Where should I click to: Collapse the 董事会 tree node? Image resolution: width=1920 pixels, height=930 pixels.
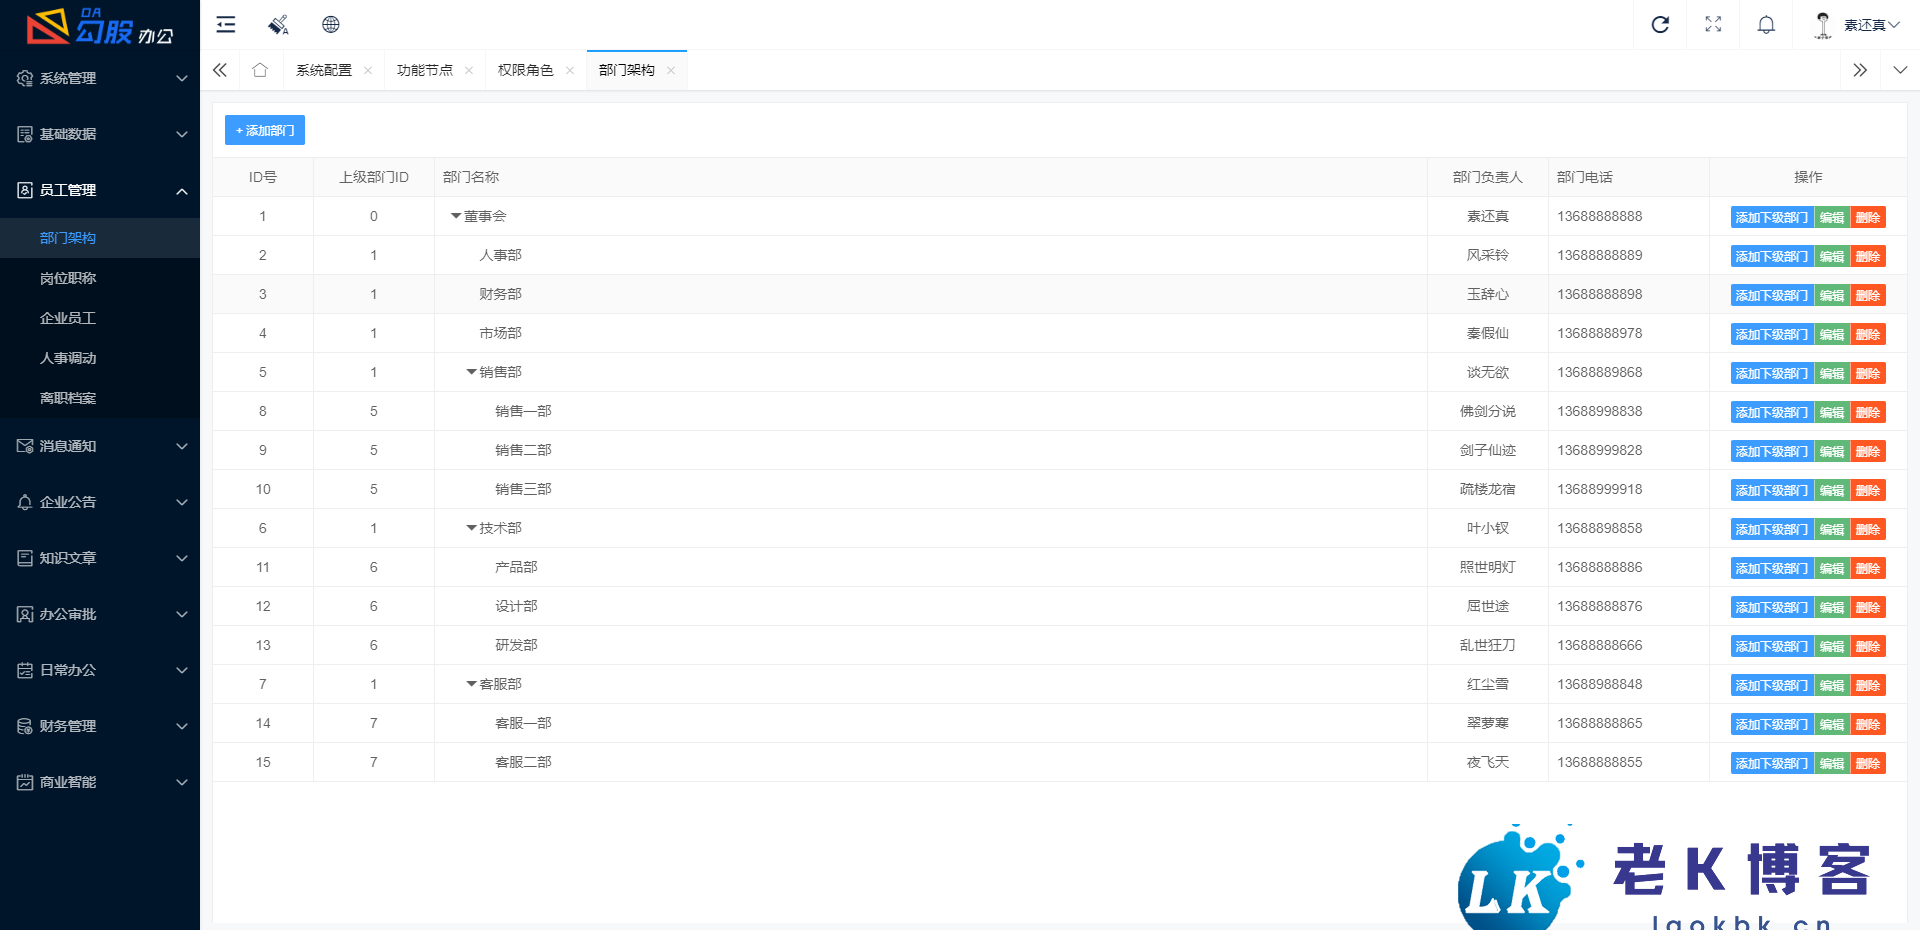[x=456, y=216]
